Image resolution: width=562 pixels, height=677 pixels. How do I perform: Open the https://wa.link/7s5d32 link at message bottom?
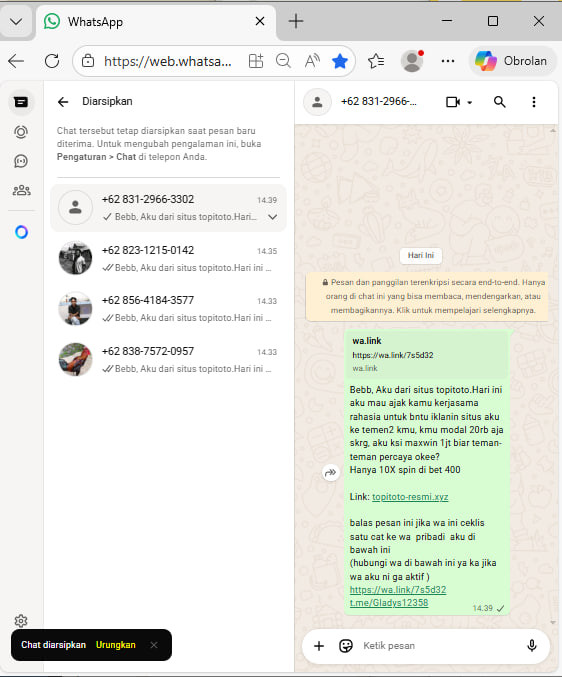pyautogui.click(x=398, y=589)
